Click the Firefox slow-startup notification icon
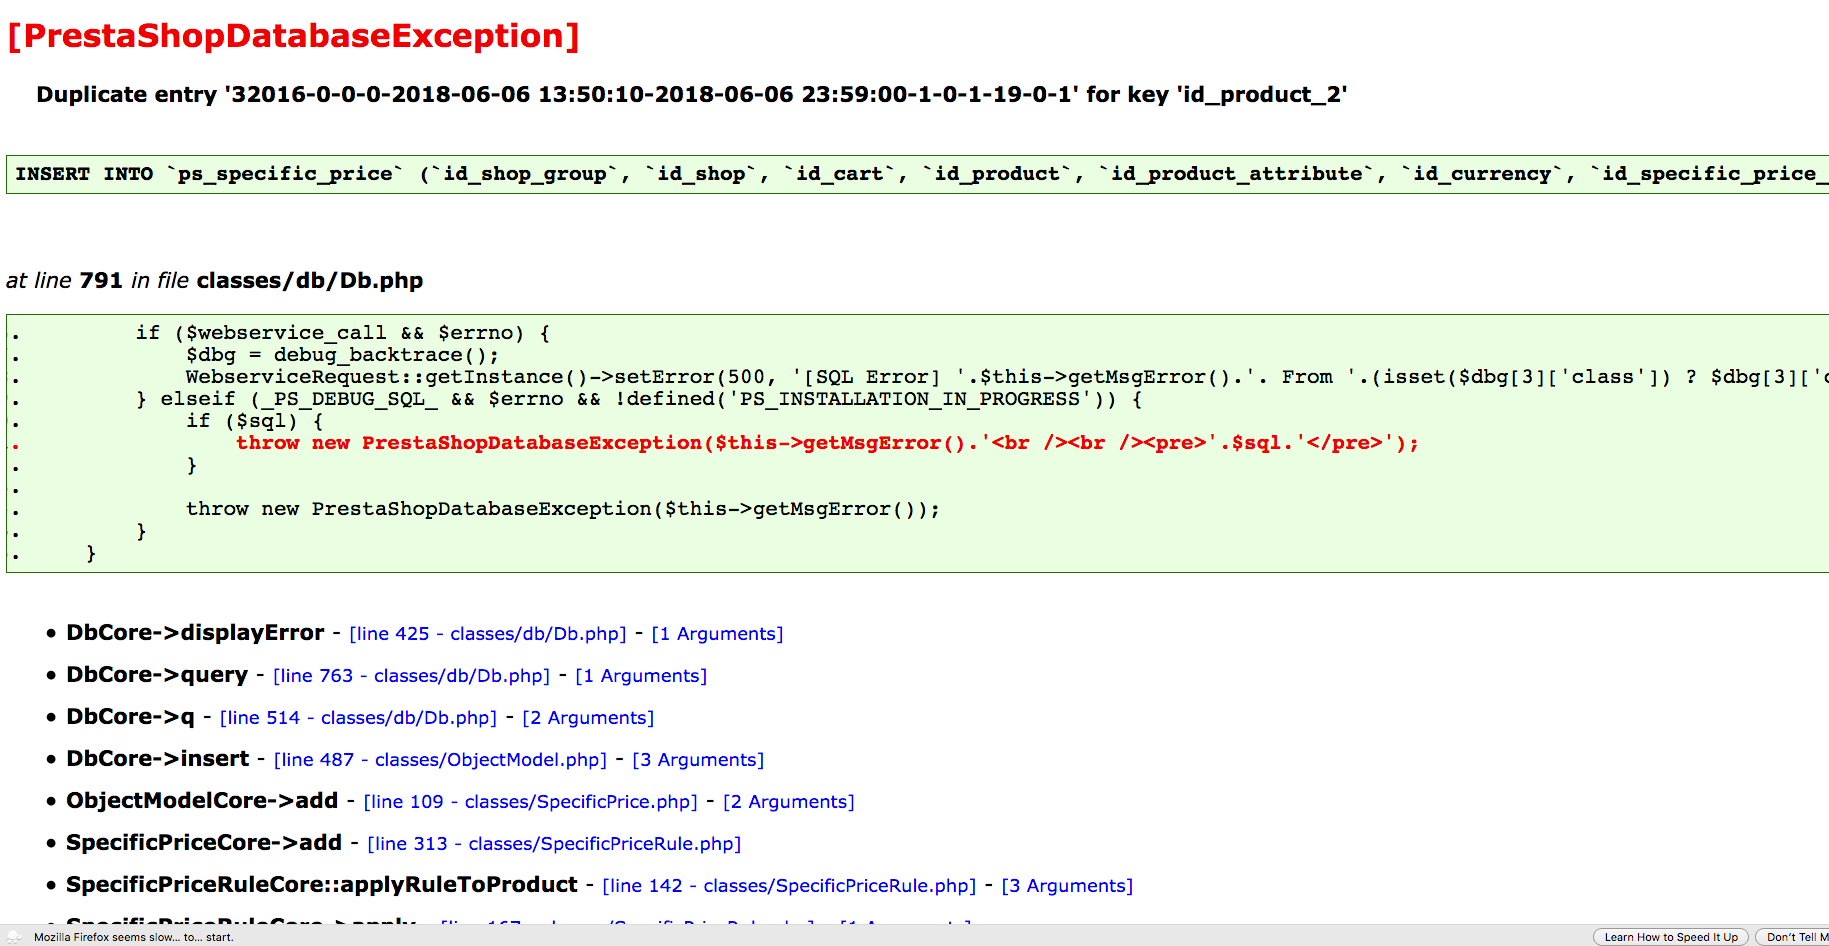This screenshot has height=946, width=1829. point(15,937)
